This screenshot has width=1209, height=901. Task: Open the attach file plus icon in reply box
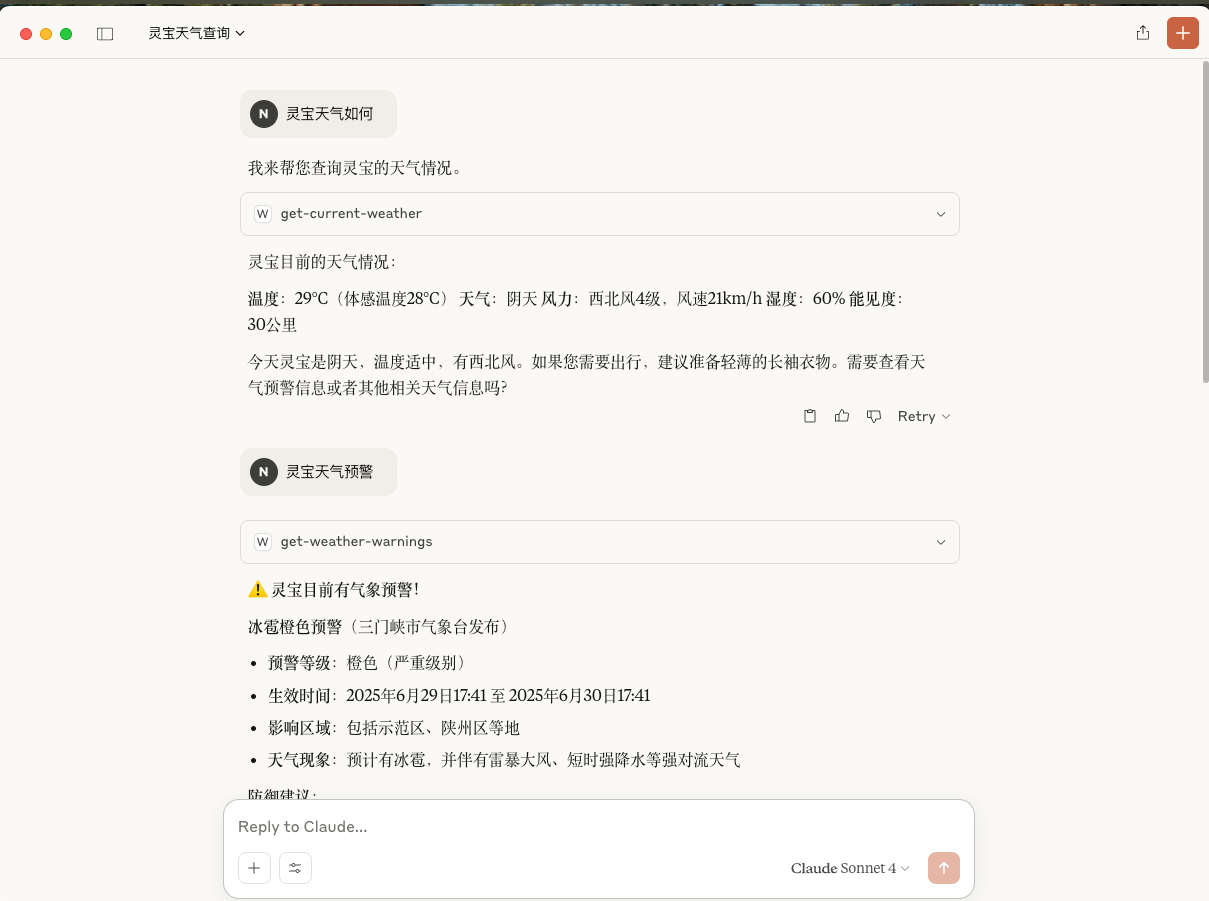[x=254, y=868]
